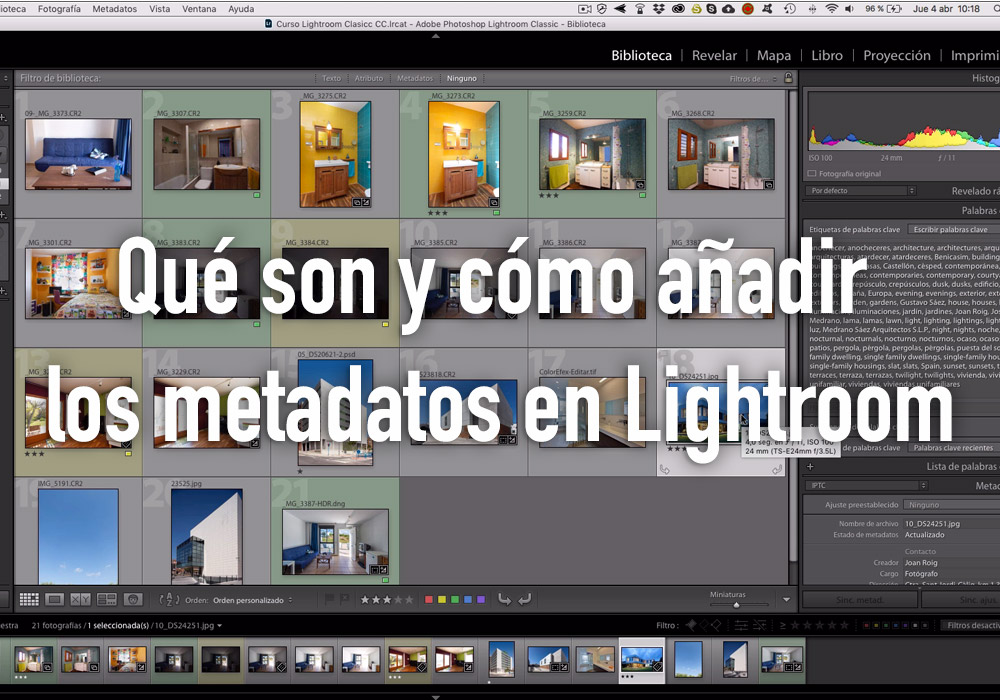1000x700 pixels.
Task: Open Compare view (XY) in toolbar
Action: 80,599
